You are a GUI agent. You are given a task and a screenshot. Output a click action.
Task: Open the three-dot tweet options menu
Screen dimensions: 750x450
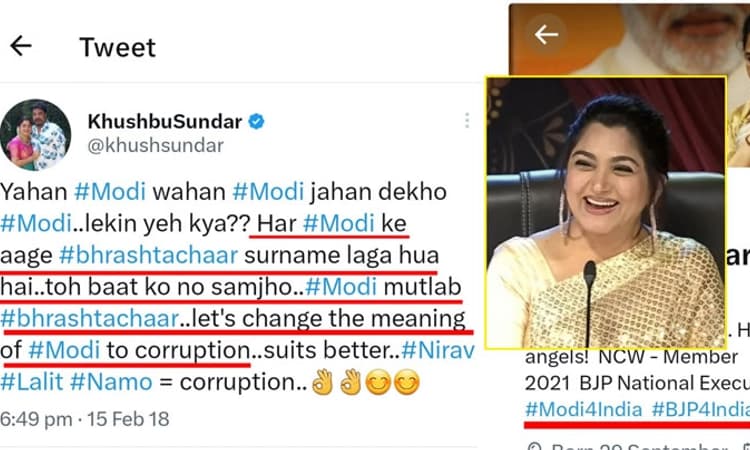point(466,121)
